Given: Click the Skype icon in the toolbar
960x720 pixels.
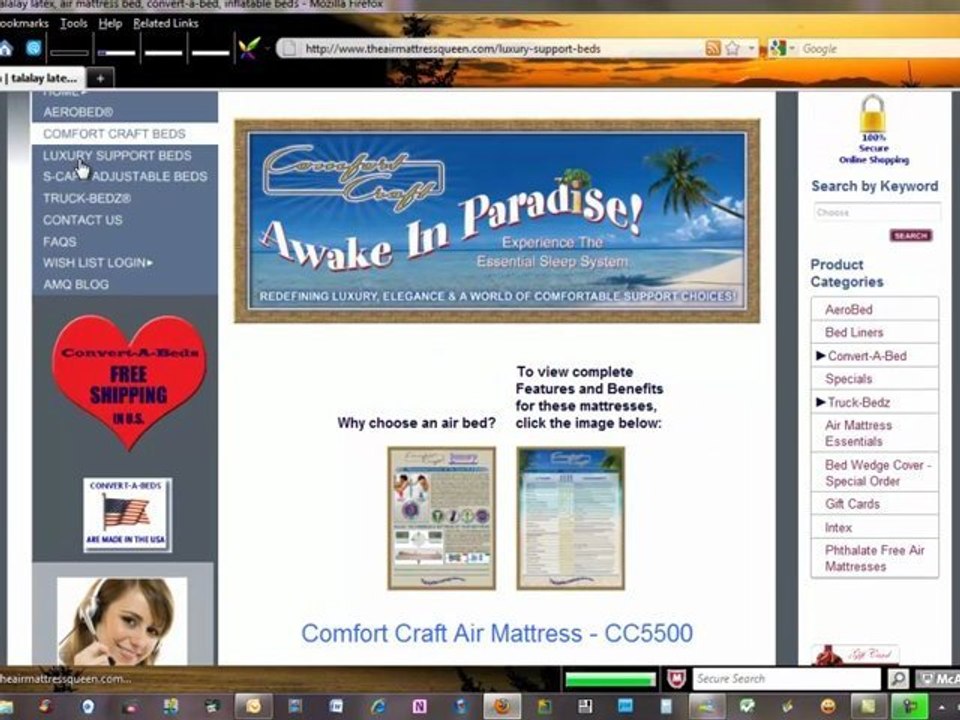Looking at the screenshot, I should coord(34,48).
